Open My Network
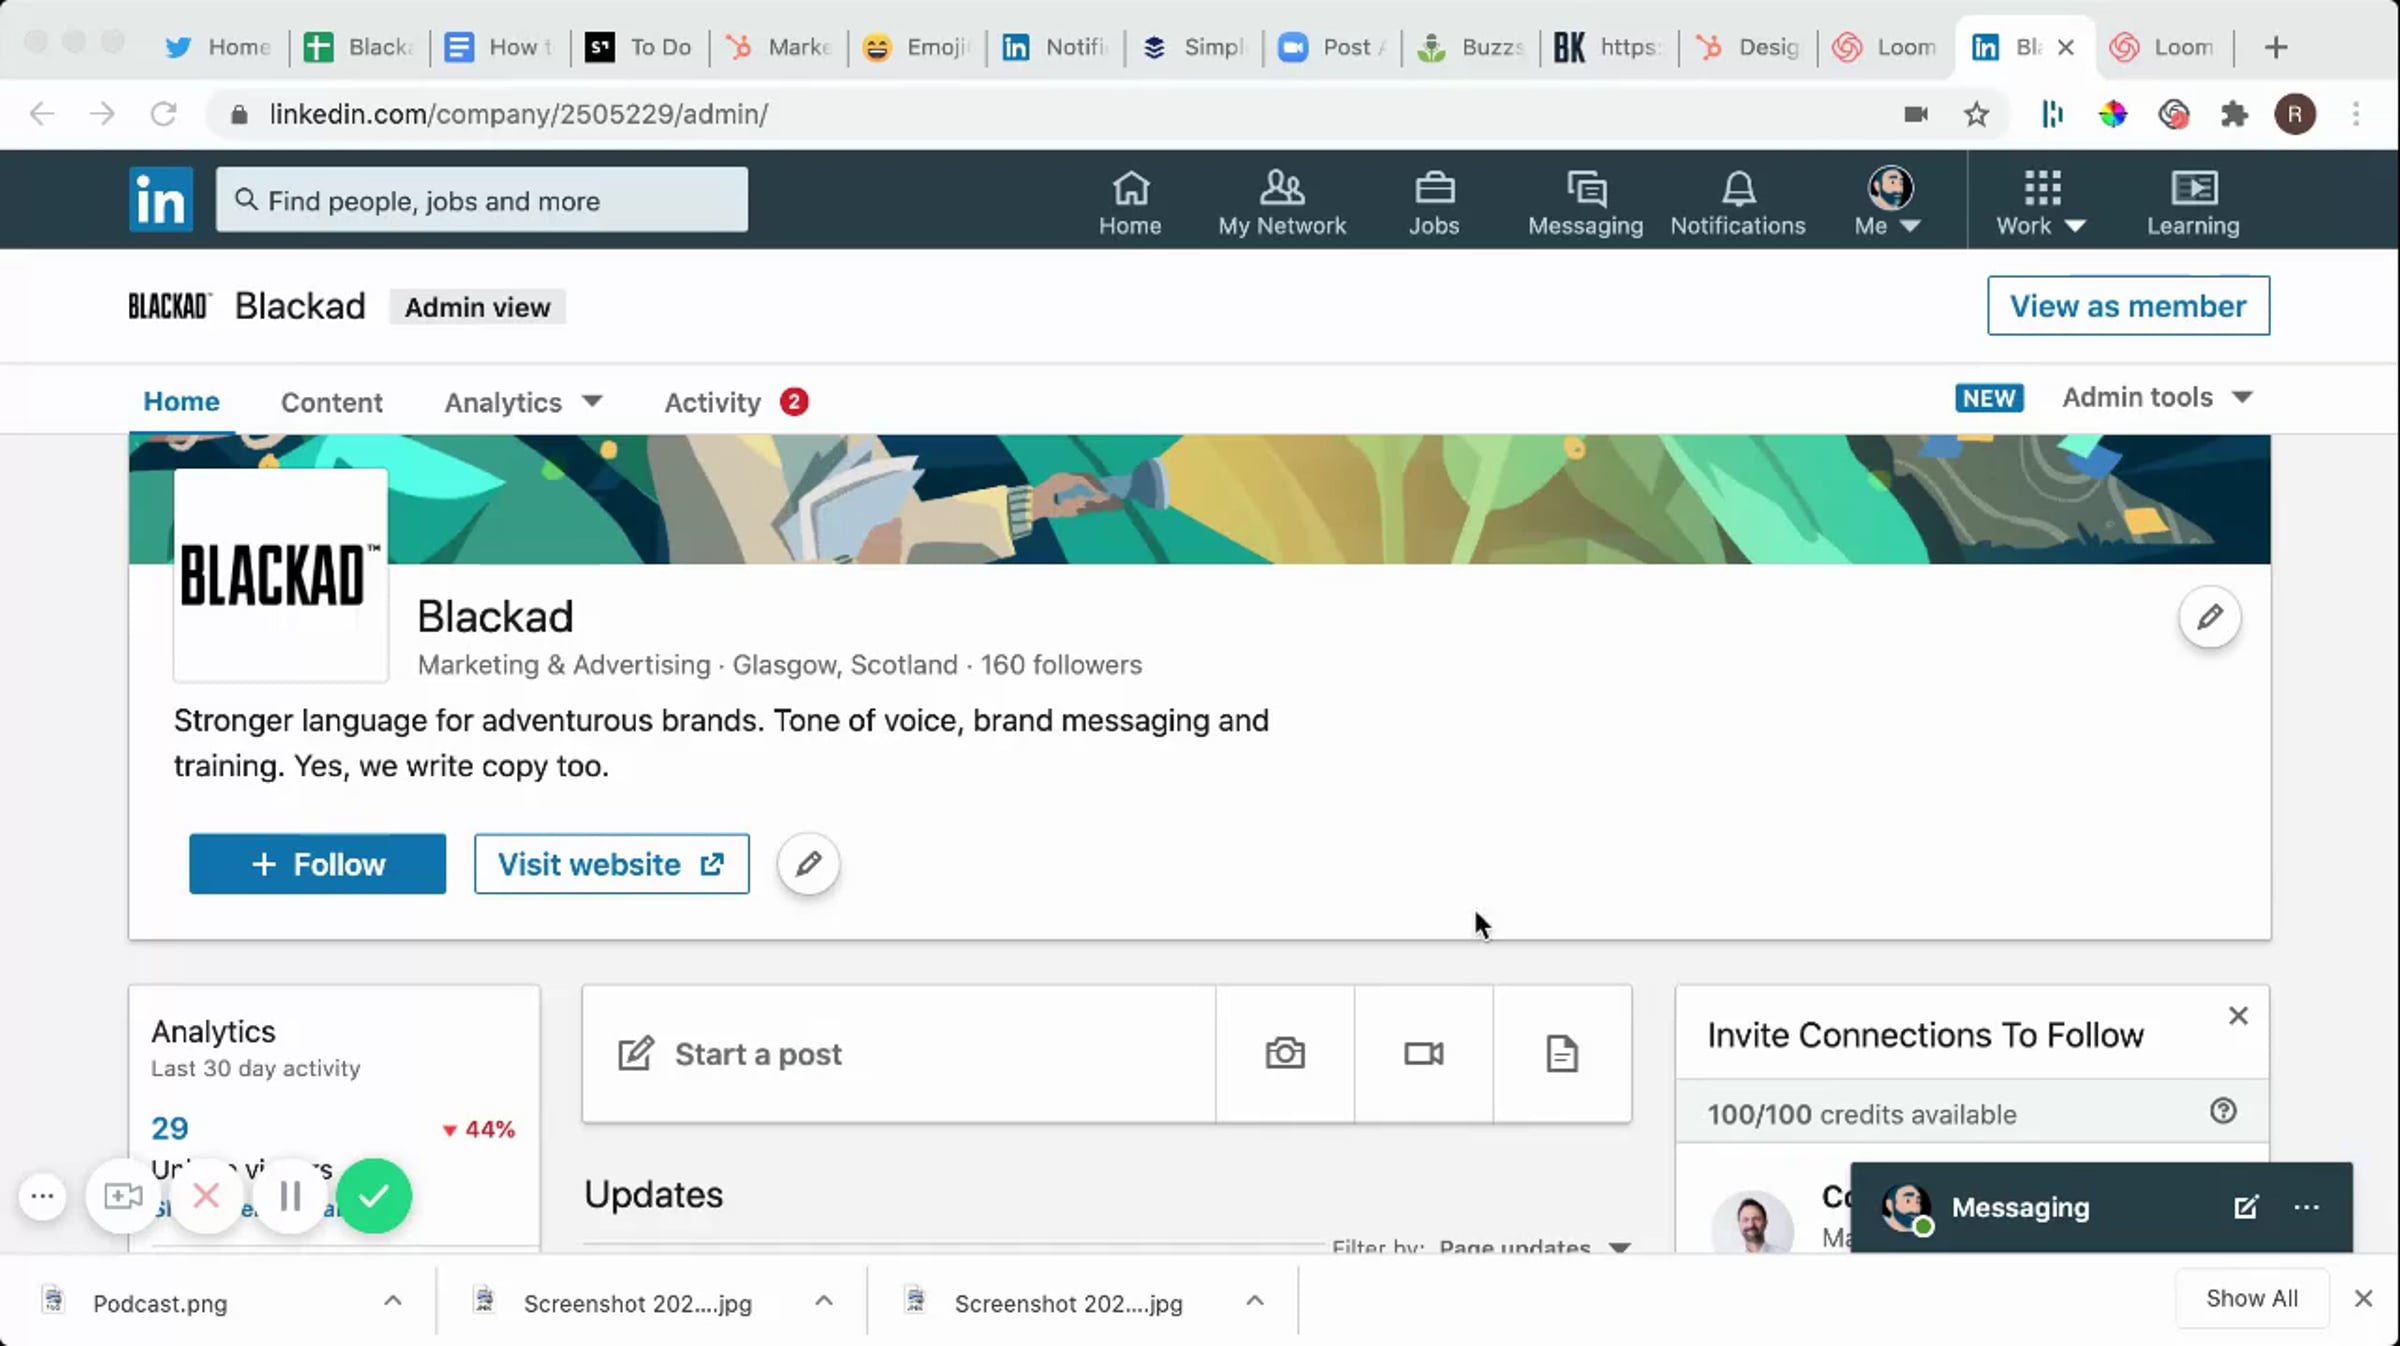 tap(1282, 203)
